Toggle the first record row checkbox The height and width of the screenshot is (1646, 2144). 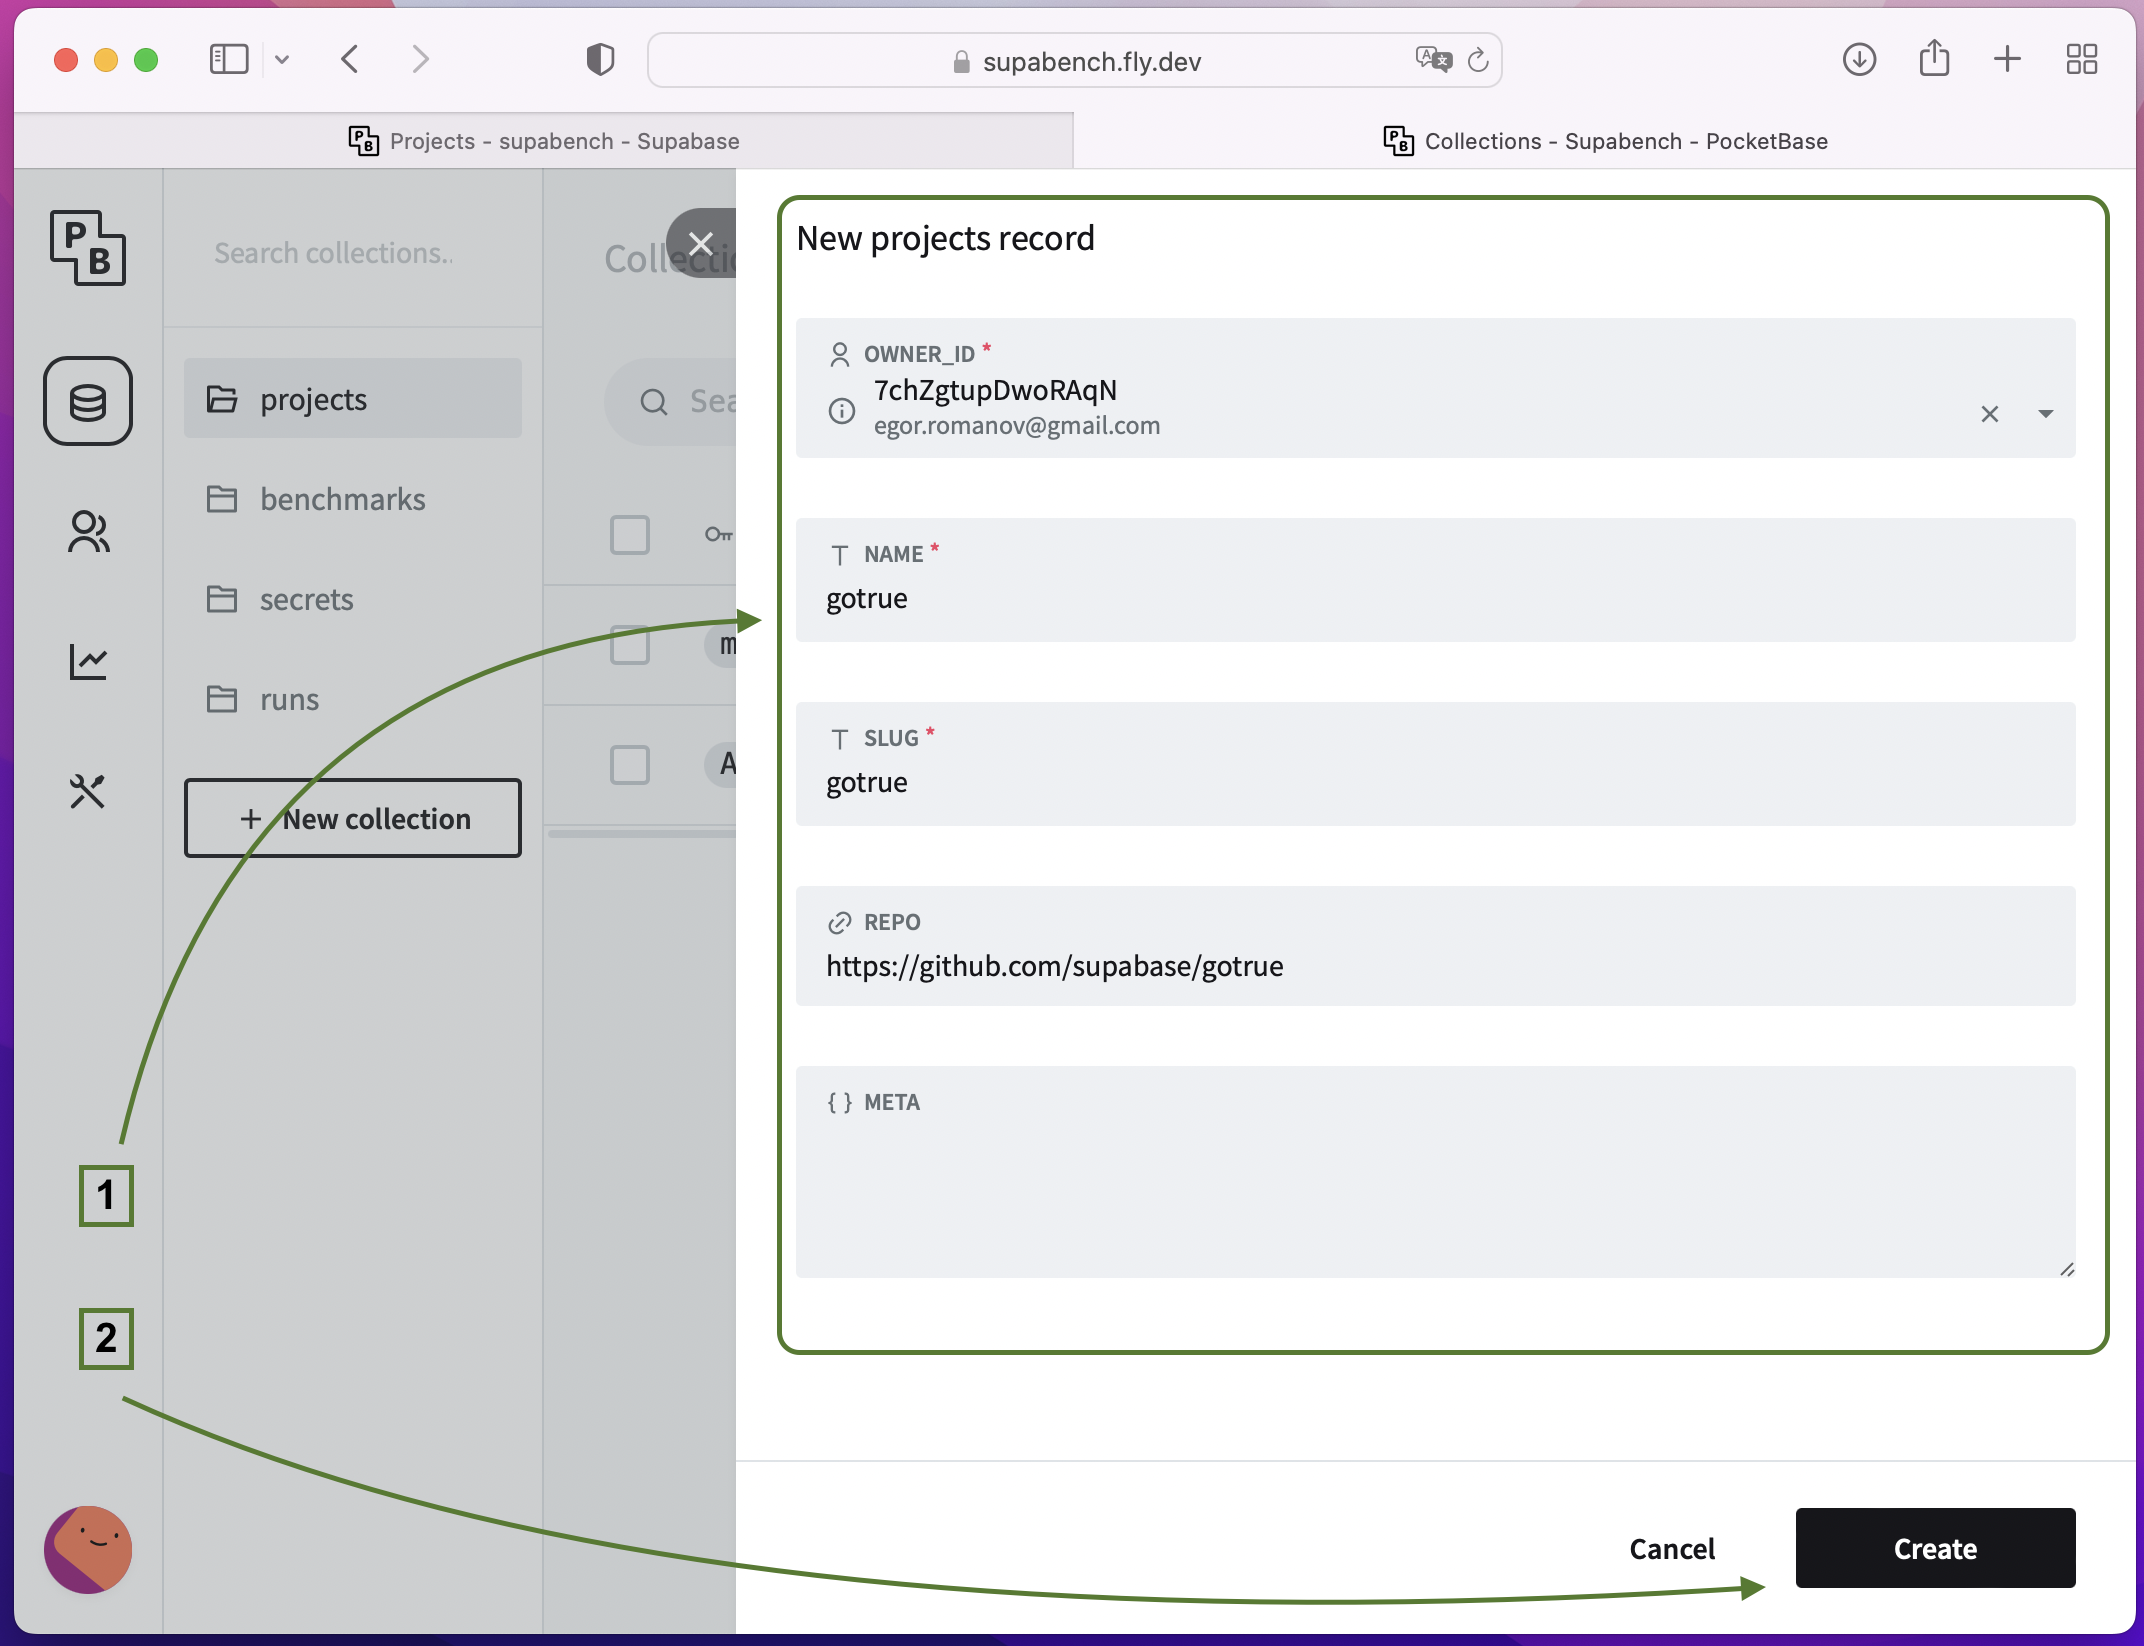coord(630,645)
